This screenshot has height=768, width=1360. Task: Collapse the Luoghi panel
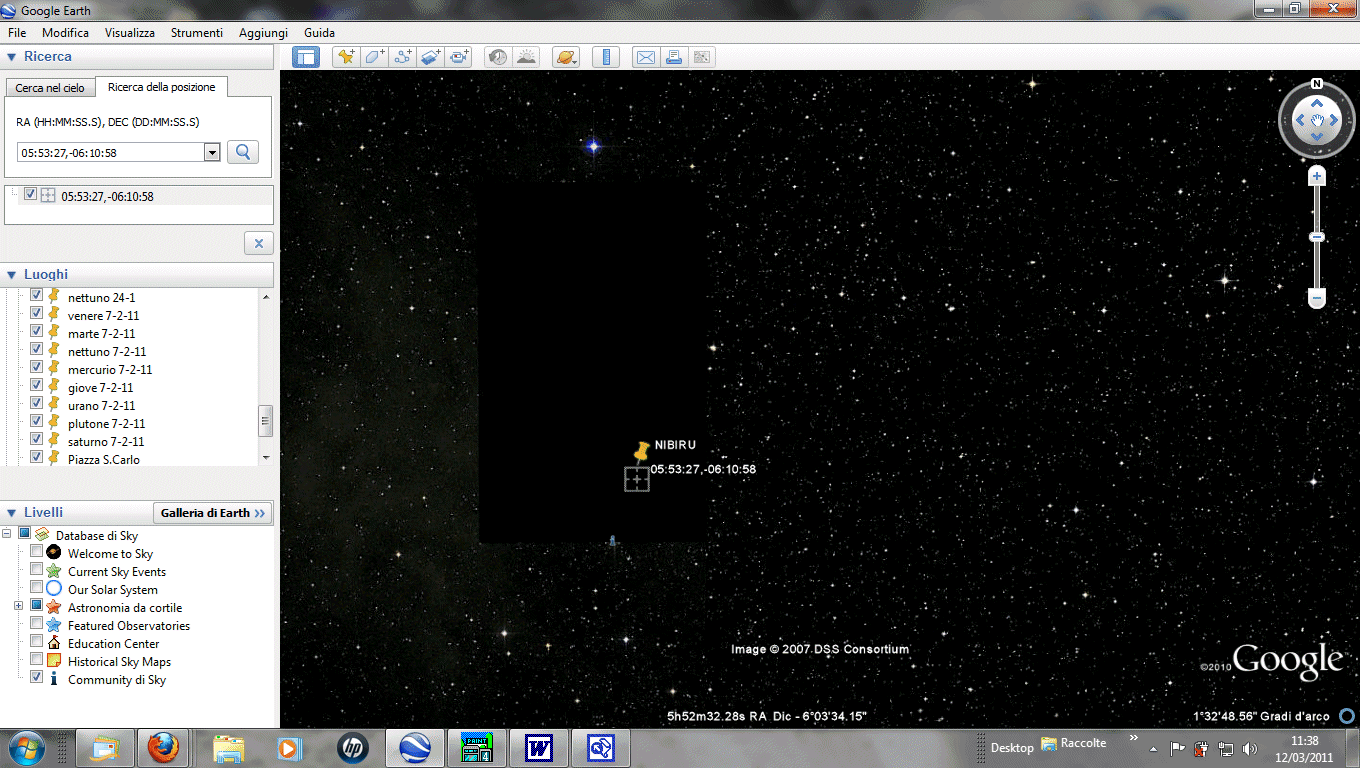12,275
